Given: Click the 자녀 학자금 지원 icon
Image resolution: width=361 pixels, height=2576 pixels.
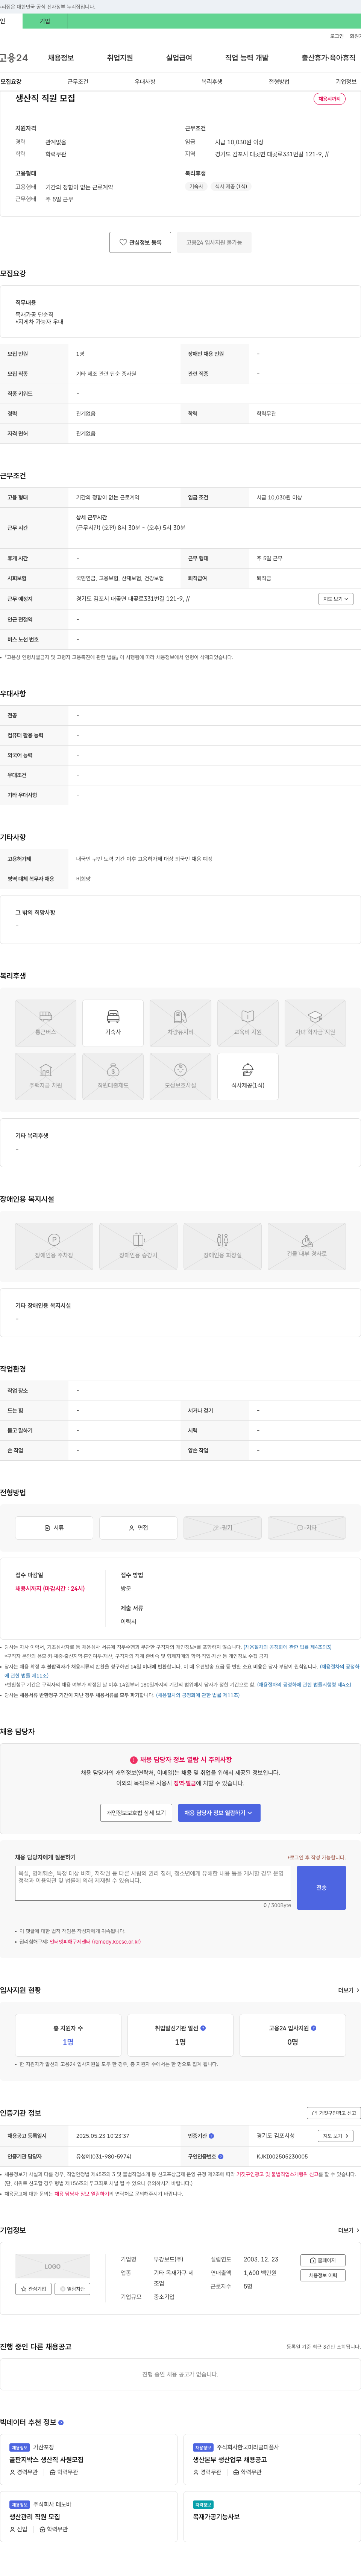Looking at the screenshot, I should (x=315, y=1023).
